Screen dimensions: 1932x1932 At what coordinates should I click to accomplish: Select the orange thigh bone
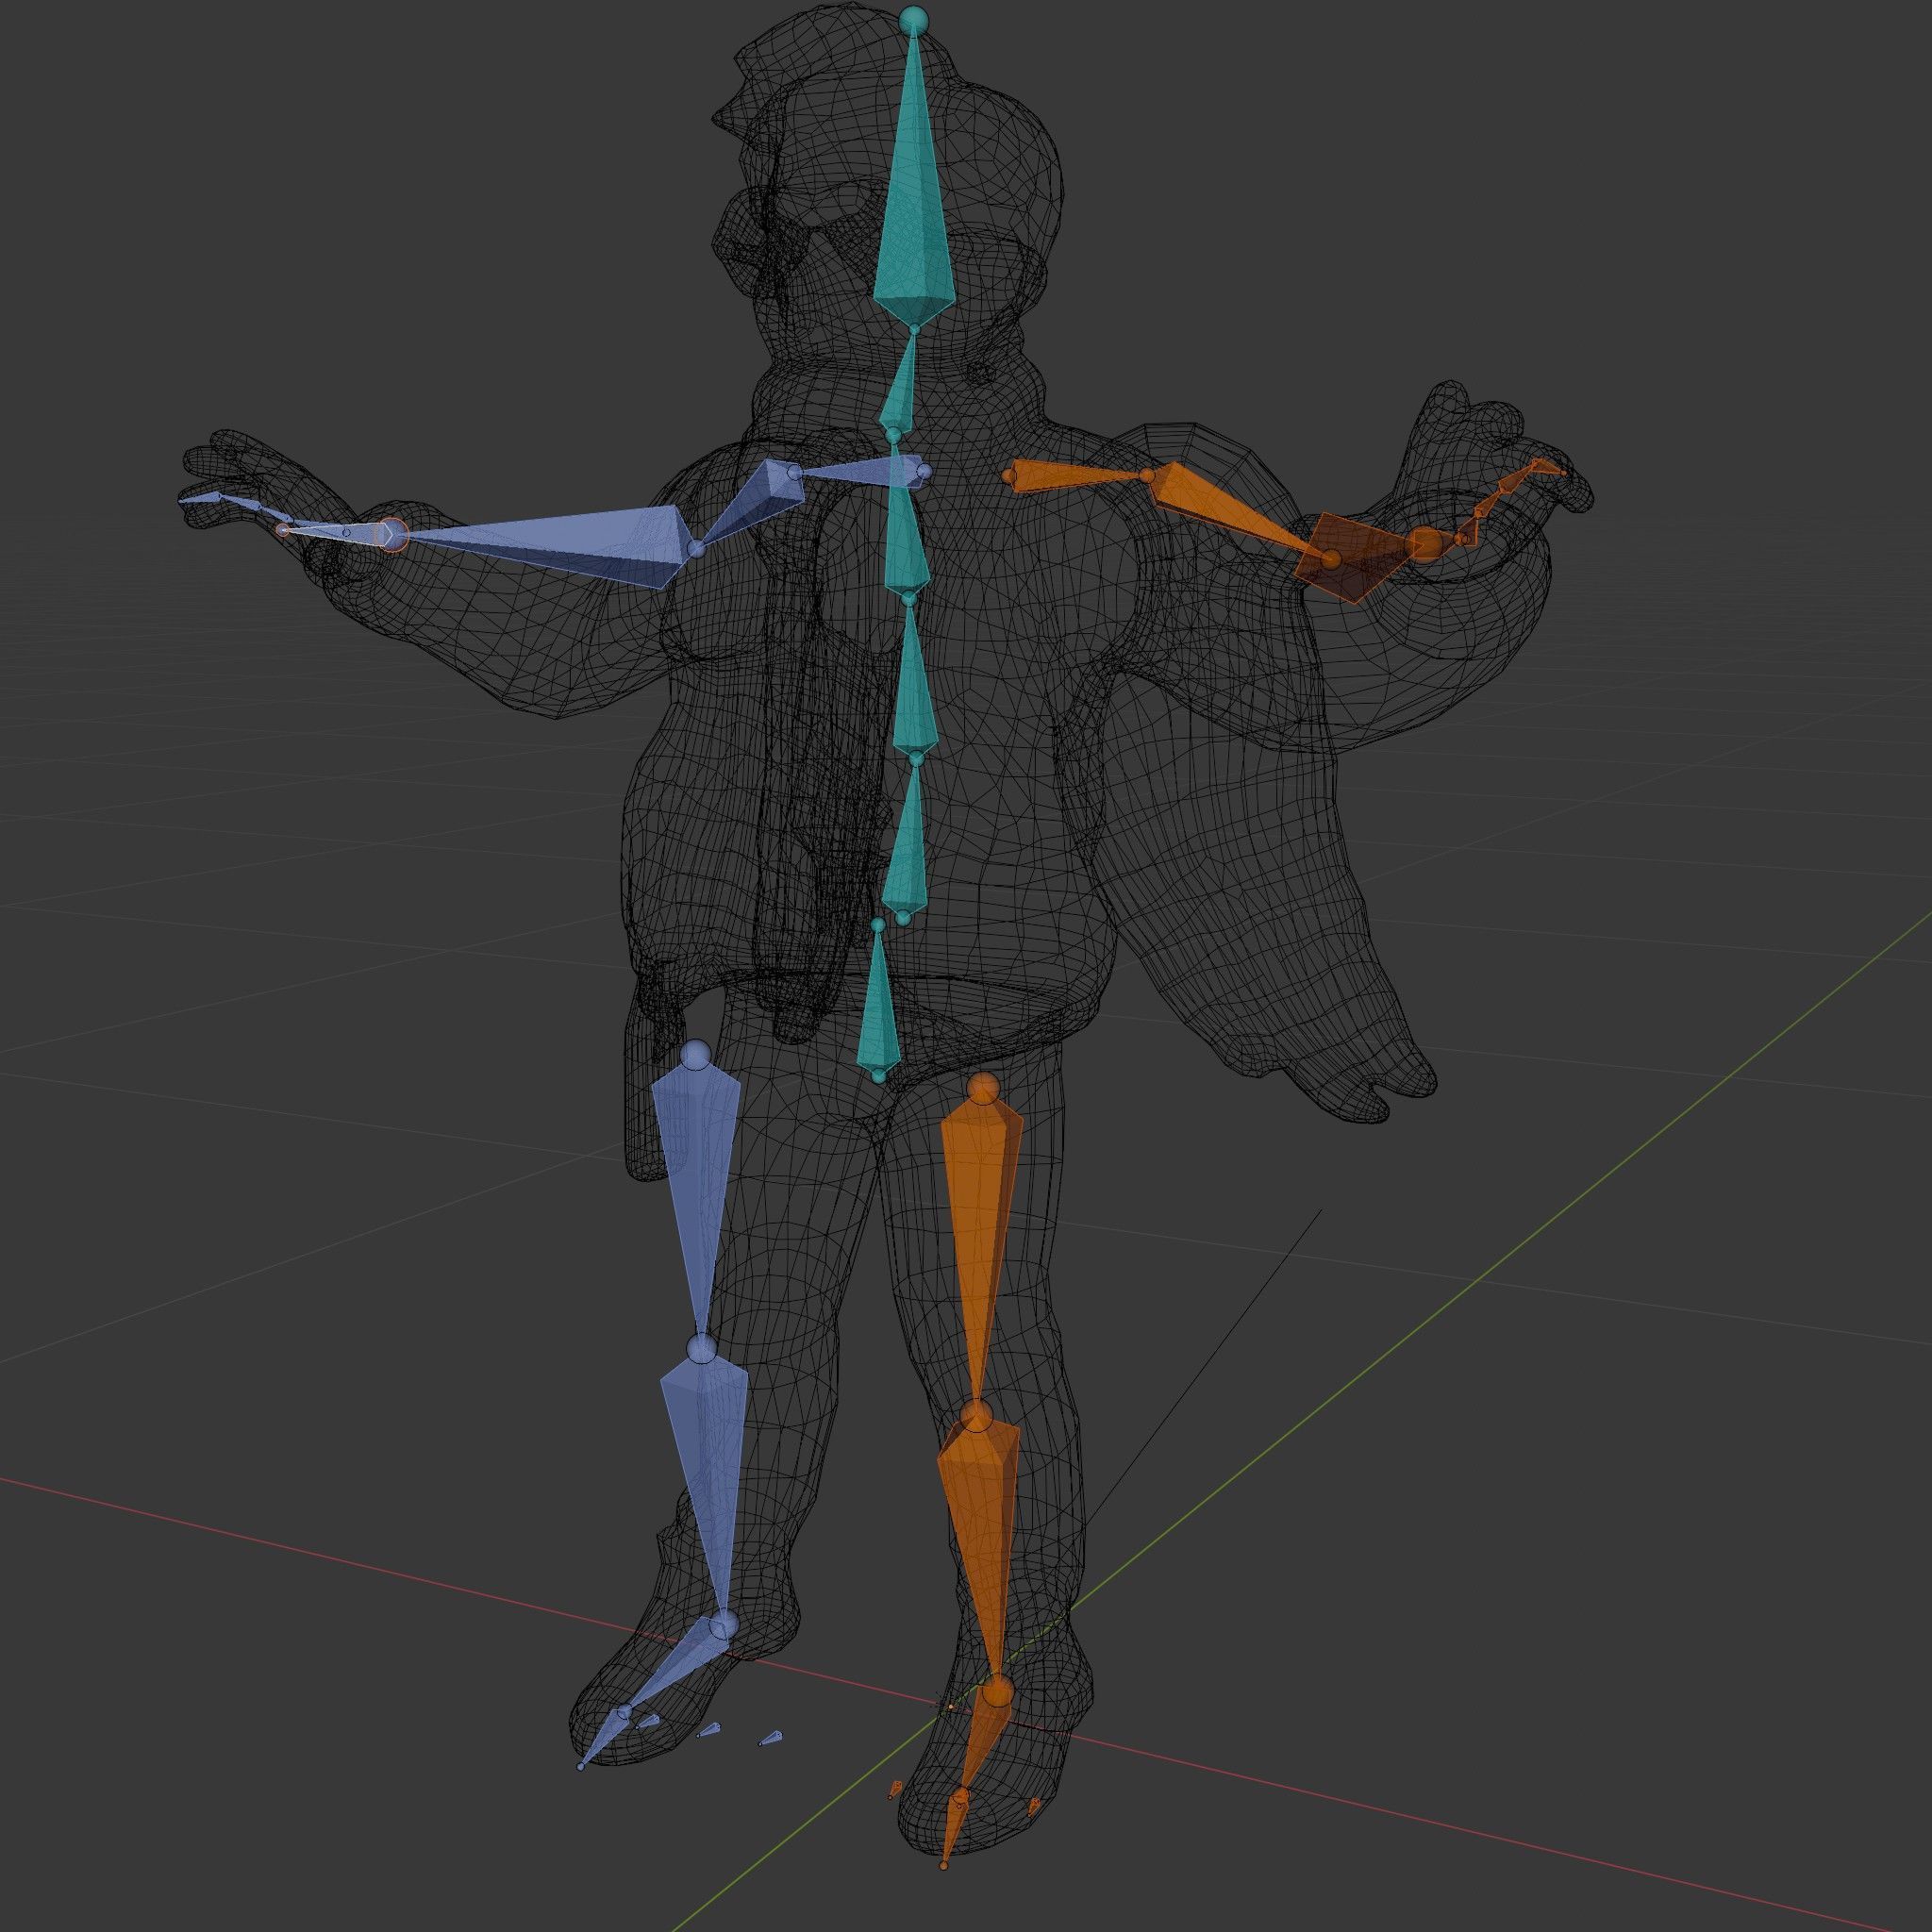click(982, 1240)
